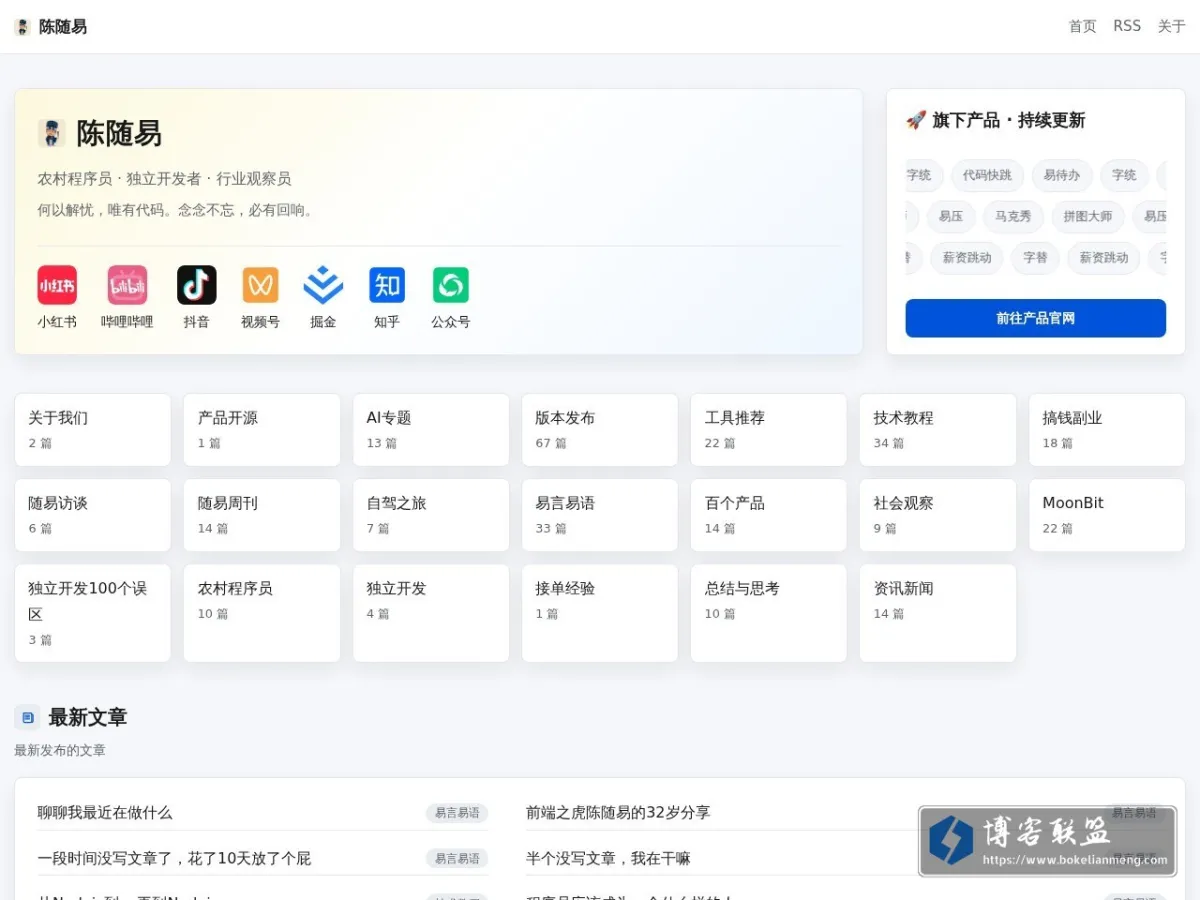1200x900 pixels.
Task: Open the 百个产品 category card
Action: click(769, 515)
